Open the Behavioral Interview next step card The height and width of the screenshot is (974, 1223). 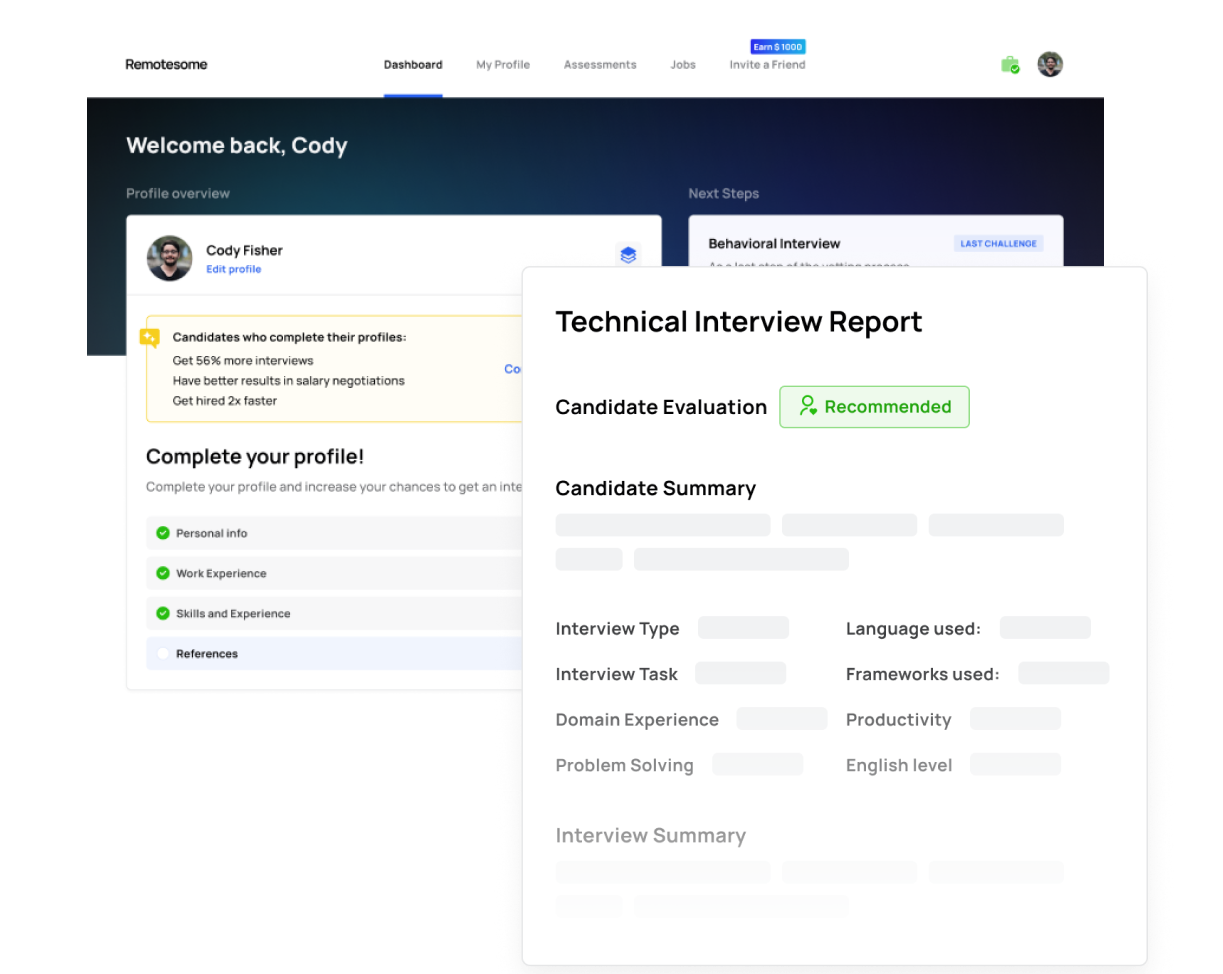(774, 244)
